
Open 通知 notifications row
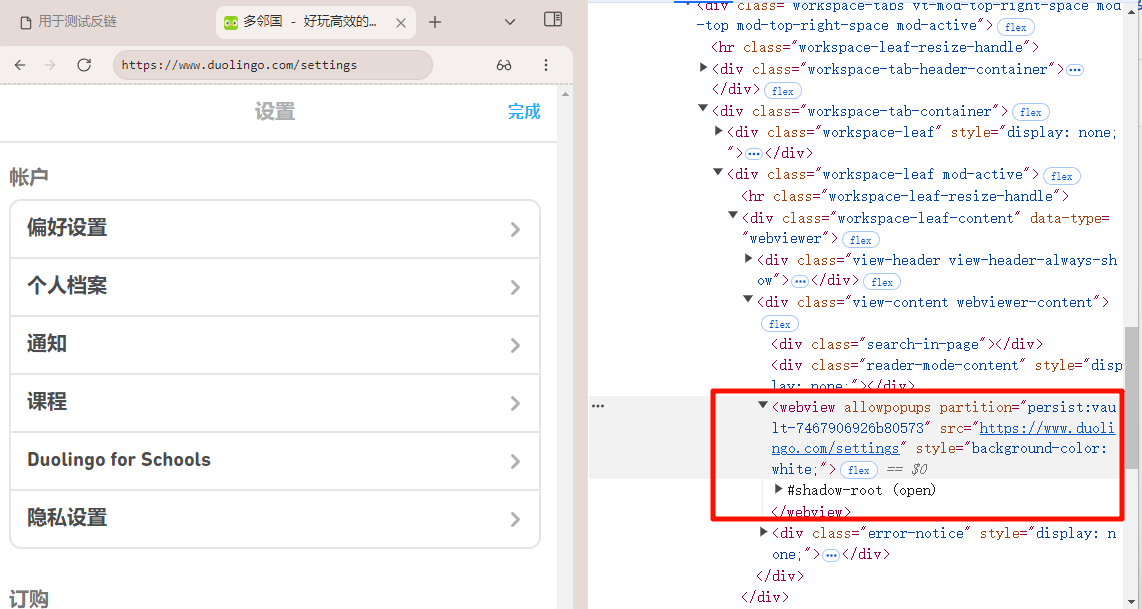tap(275, 345)
